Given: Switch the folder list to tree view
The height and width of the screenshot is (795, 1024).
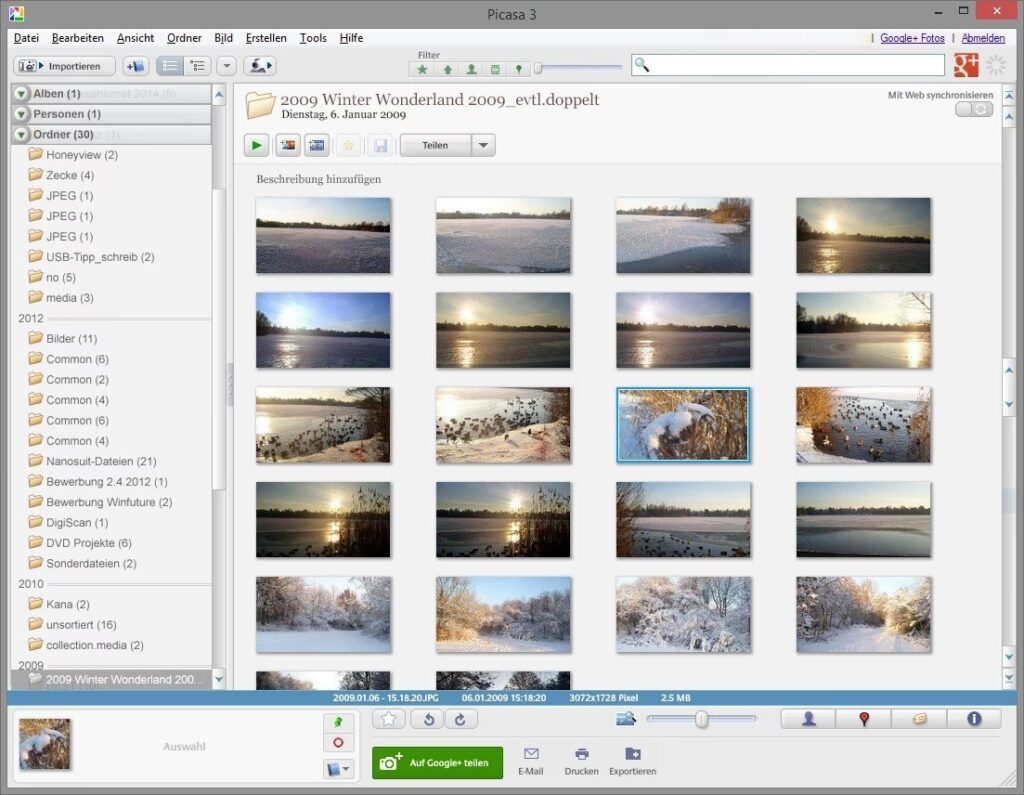Looking at the screenshot, I should coord(198,66).
